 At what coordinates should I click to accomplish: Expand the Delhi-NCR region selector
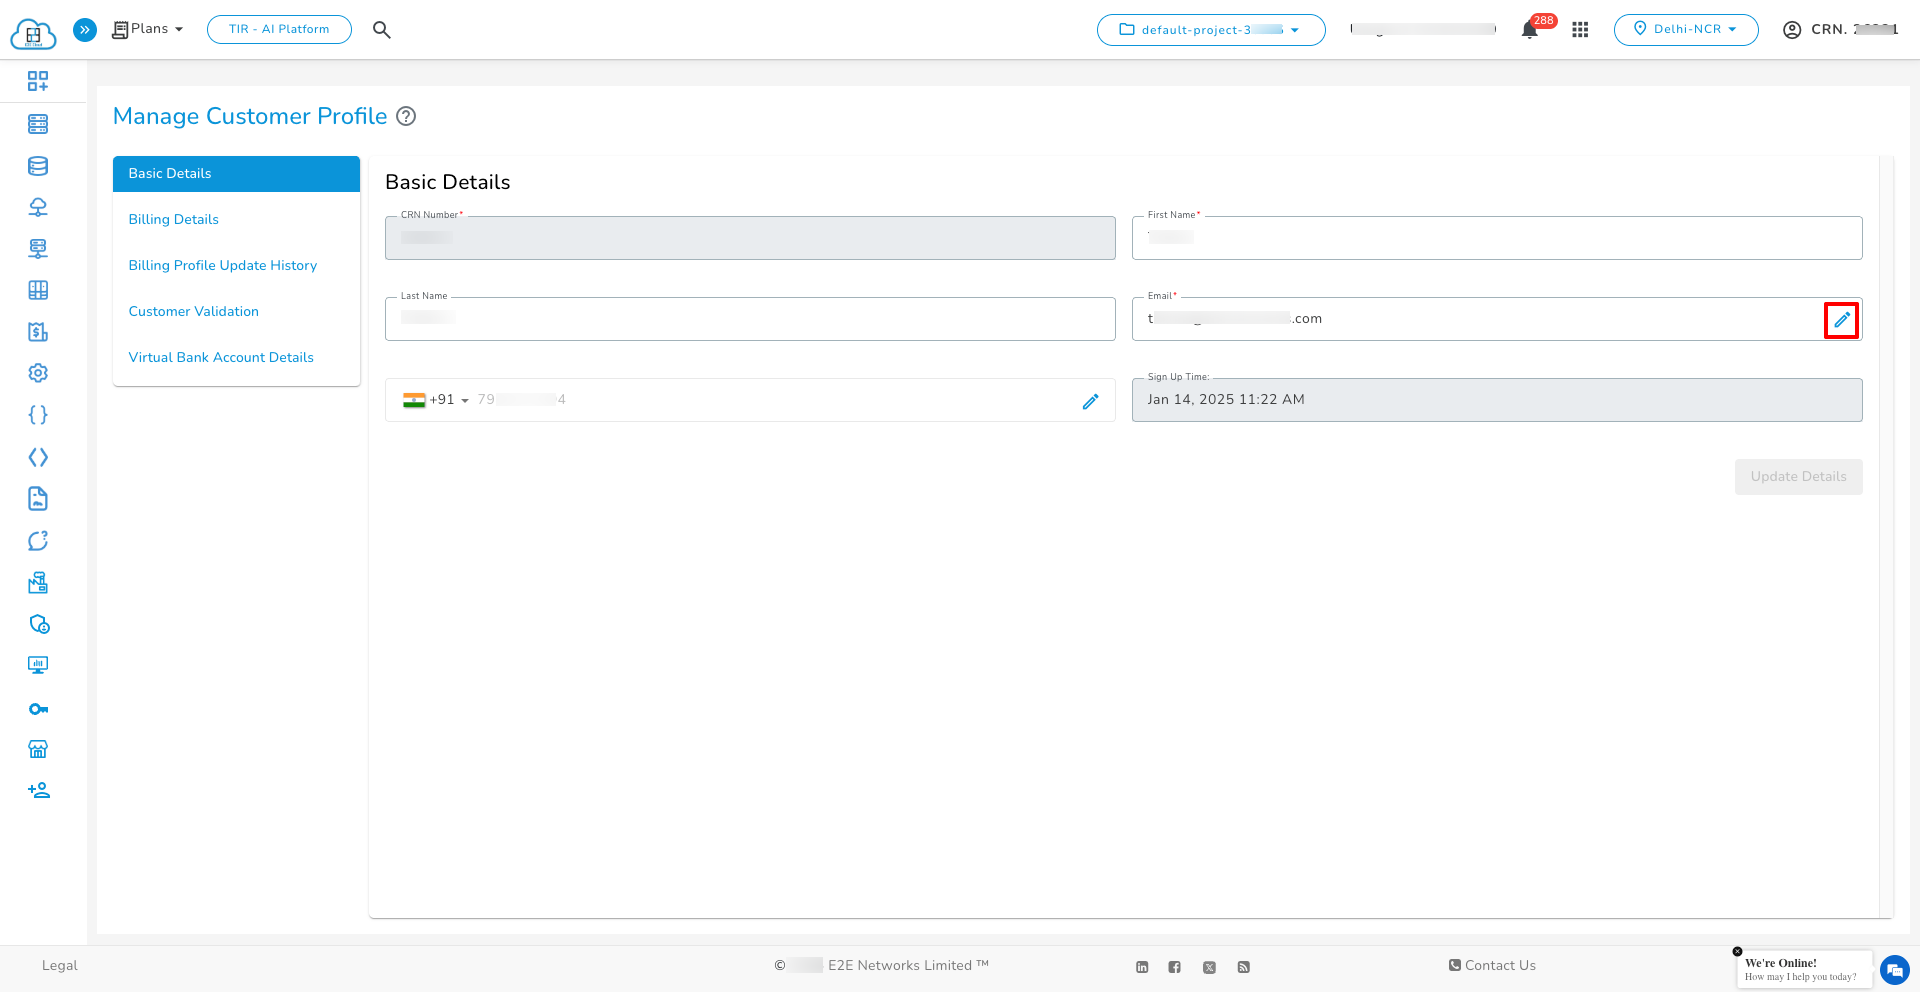click(1685, 29)
